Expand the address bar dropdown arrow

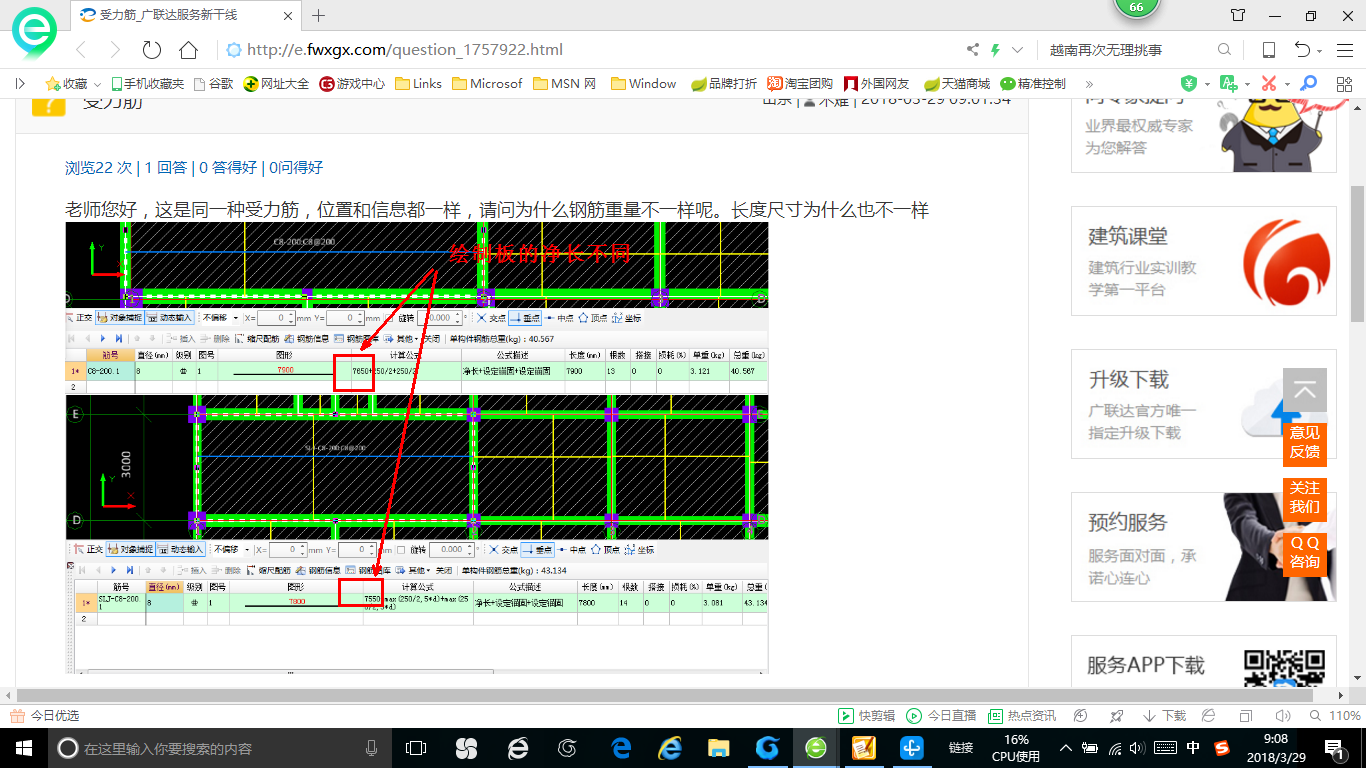pos(1018,50)
